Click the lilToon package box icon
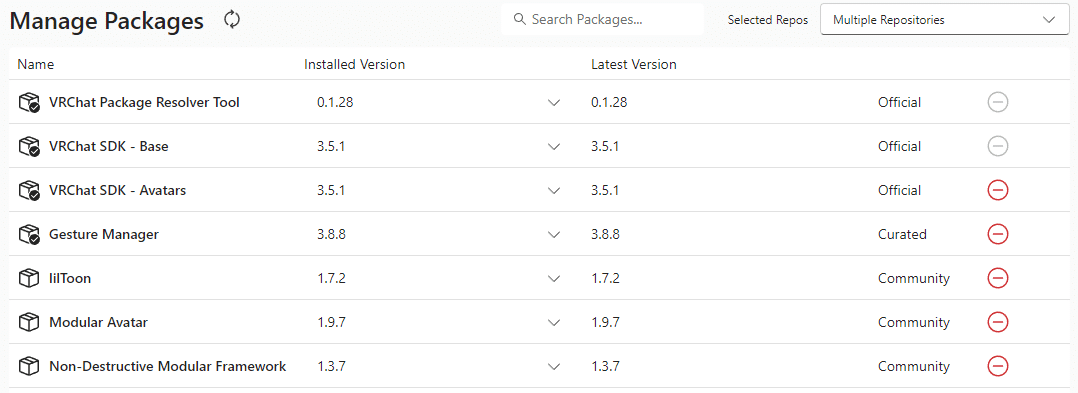Screen dimensions: 1078x393 (28, 278)
